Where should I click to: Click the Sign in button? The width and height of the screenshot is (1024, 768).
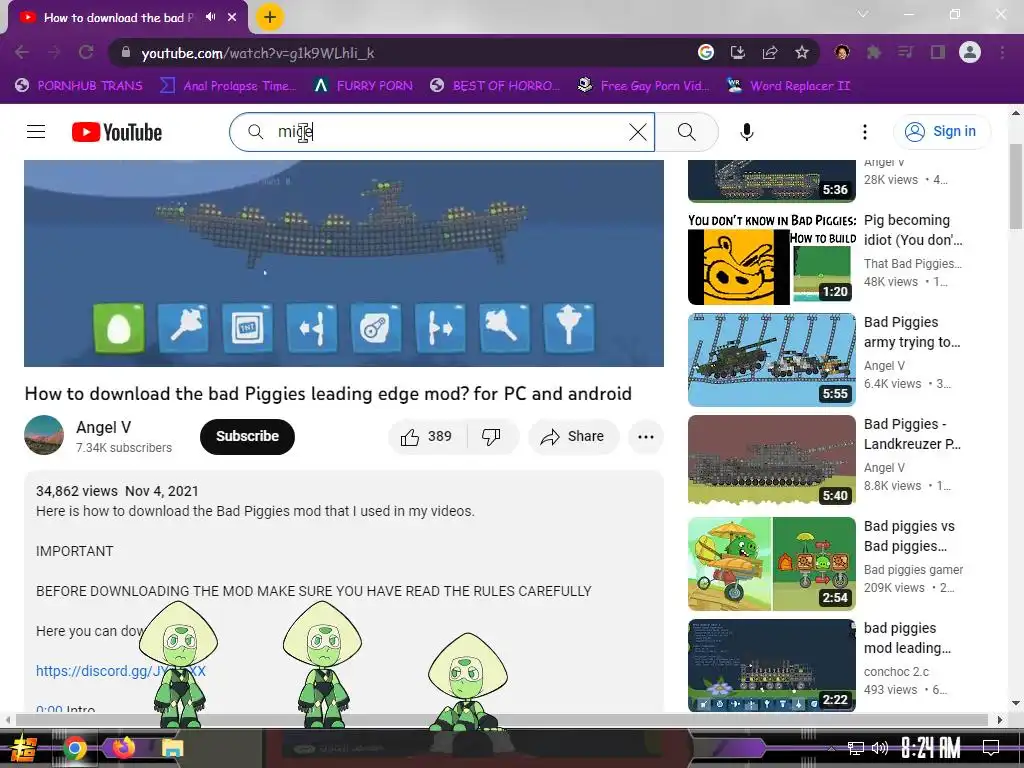(941, 131)
